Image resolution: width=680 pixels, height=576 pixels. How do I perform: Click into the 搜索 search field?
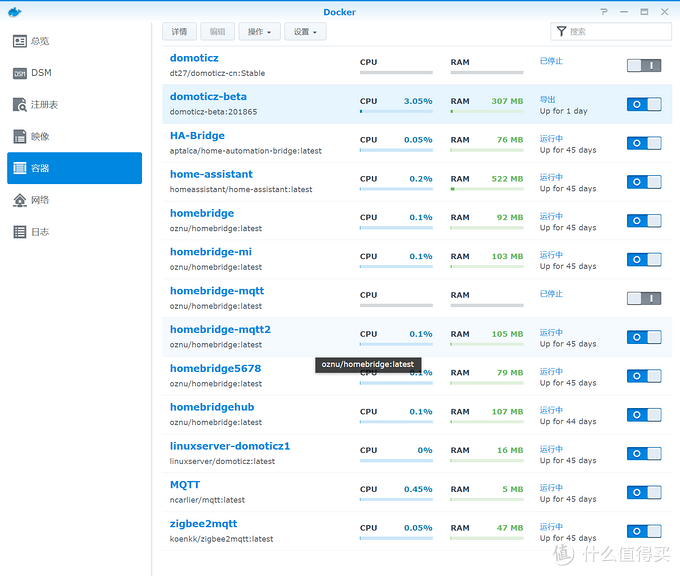[616, 32]
